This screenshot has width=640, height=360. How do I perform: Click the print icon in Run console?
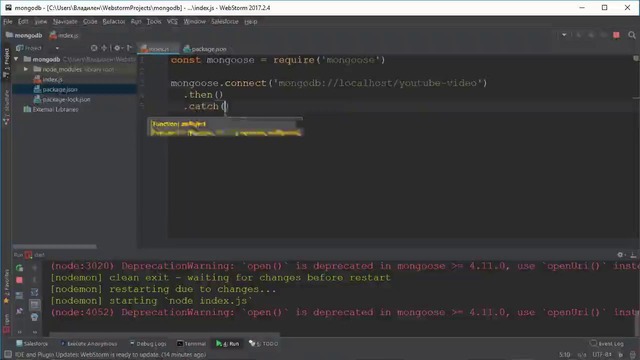[35, 317]
